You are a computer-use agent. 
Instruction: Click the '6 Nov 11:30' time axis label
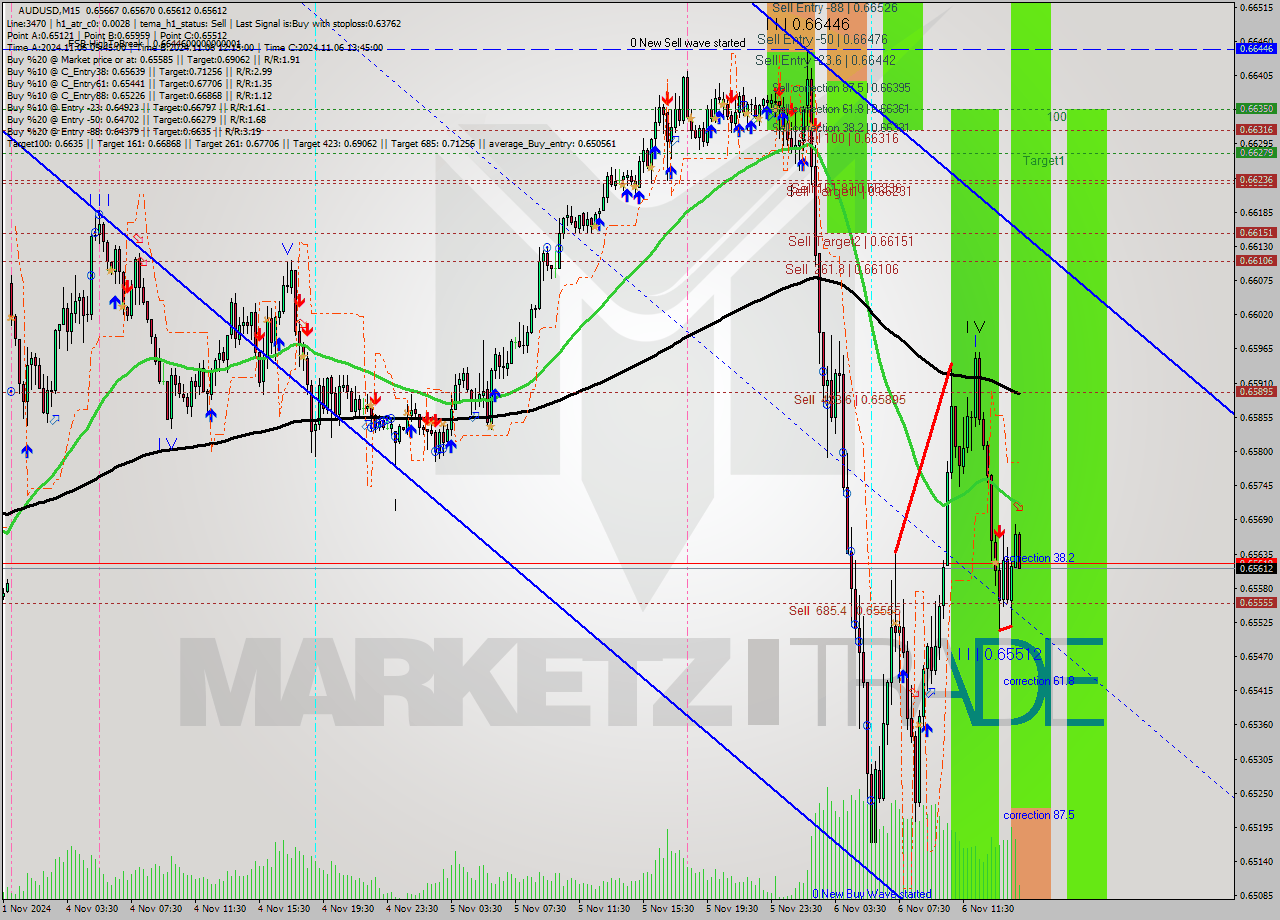[x=989, y=909]
